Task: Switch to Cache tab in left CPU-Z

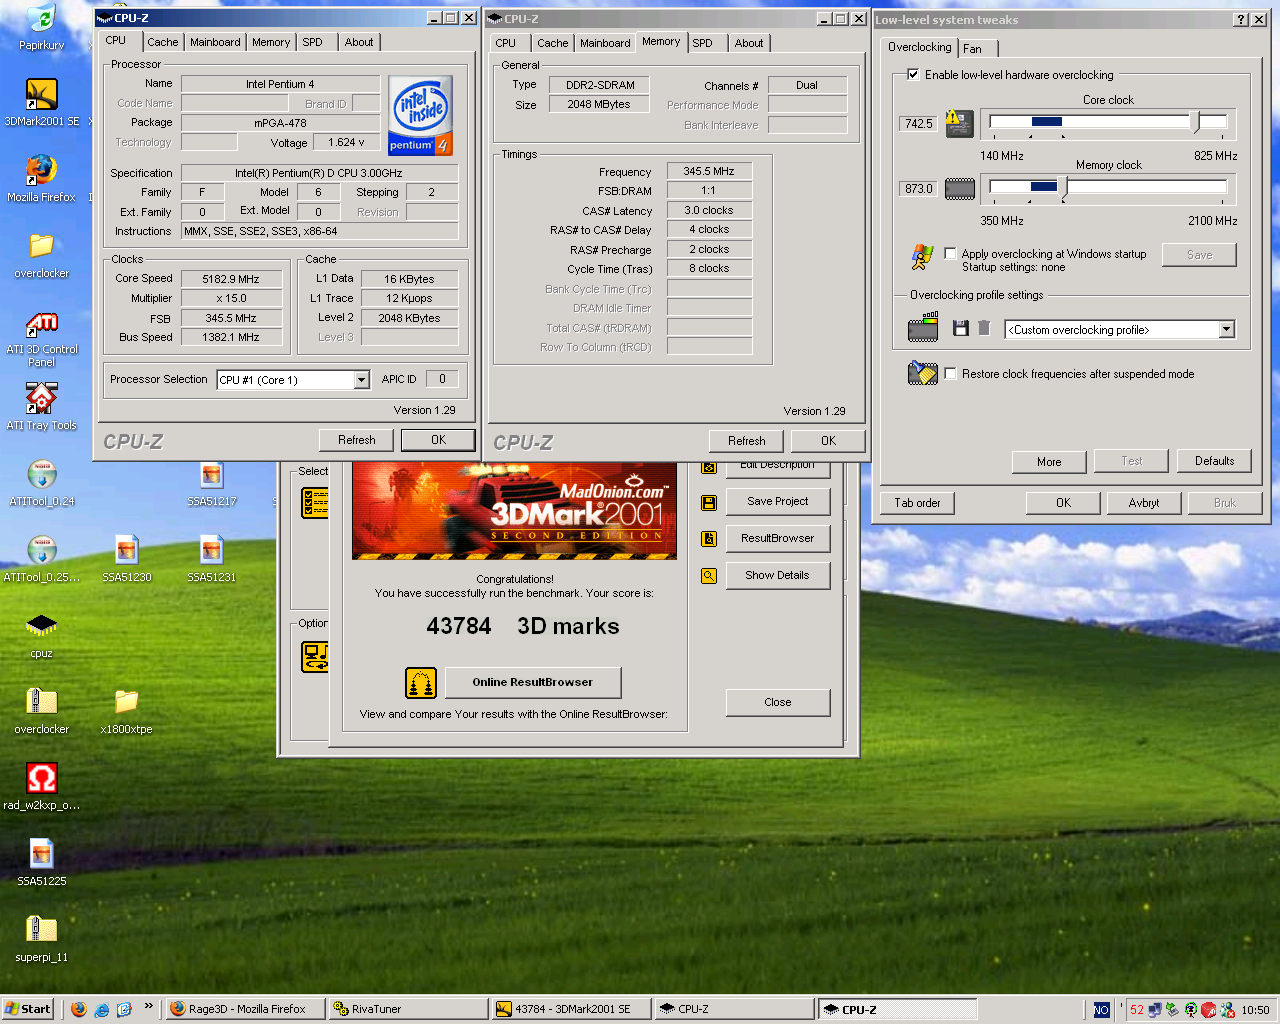Action: pyautogui.click(x=163, y=42)
